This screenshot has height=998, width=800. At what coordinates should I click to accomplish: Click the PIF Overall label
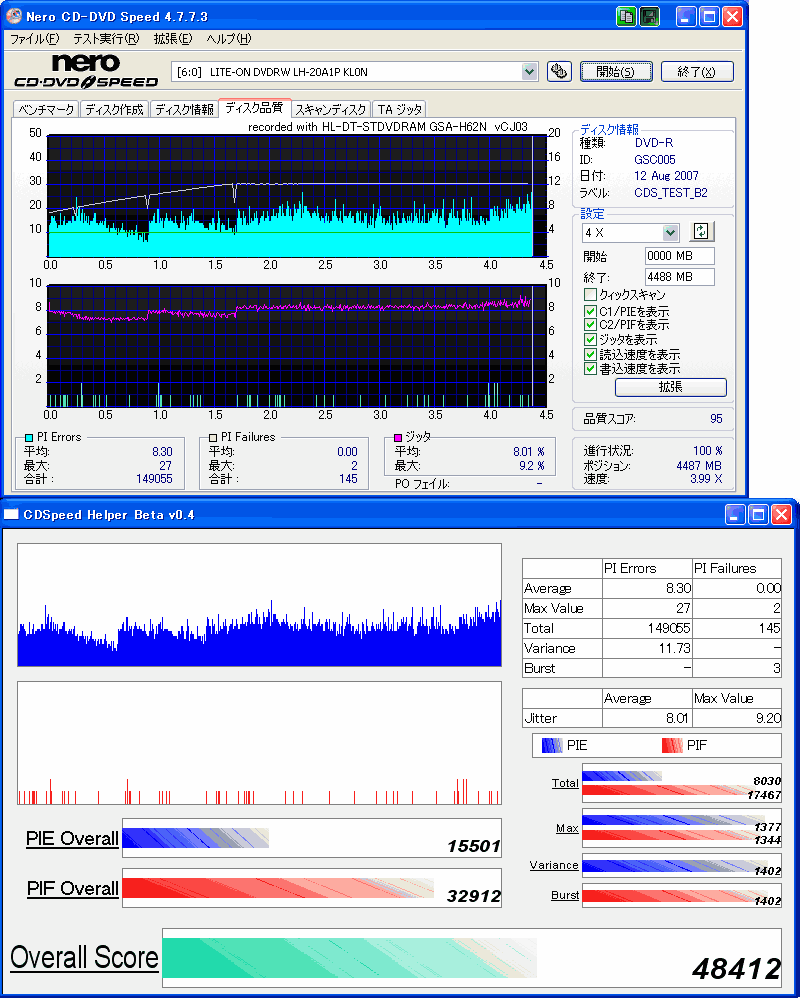pos(73,889)
